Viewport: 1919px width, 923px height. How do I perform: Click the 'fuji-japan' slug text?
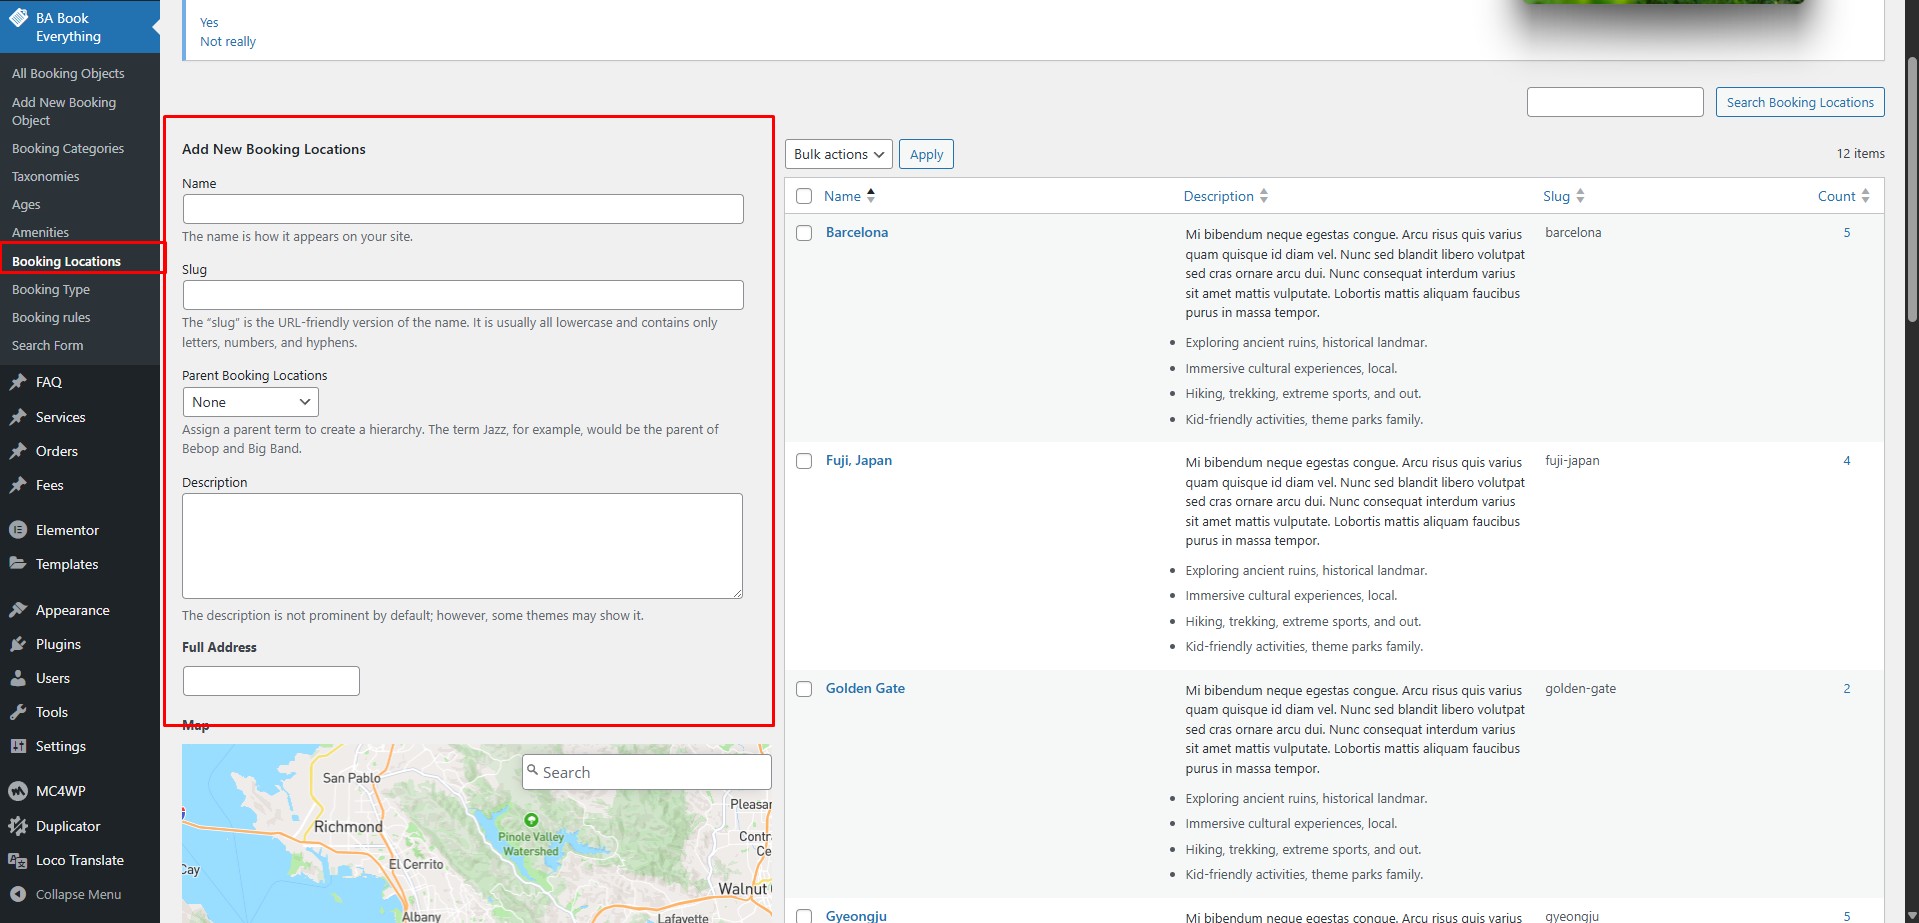pyautogui.click(x=1572, y=460)
